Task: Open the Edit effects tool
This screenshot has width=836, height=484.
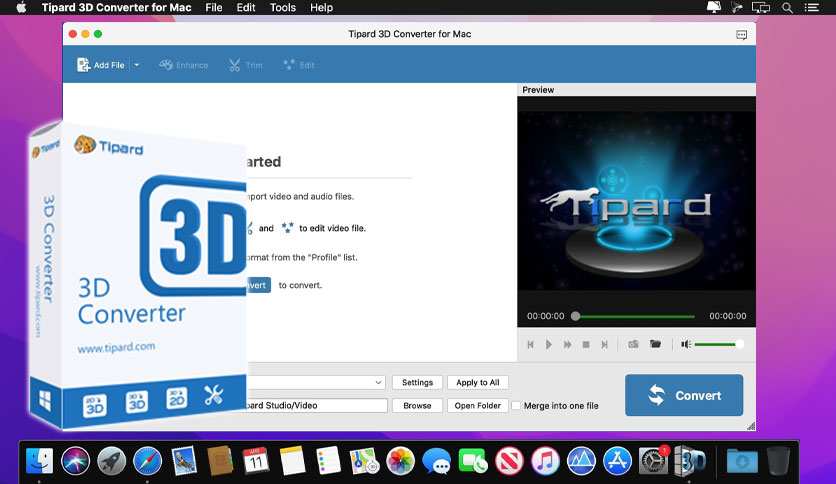Action: click(x=299, y=65)
